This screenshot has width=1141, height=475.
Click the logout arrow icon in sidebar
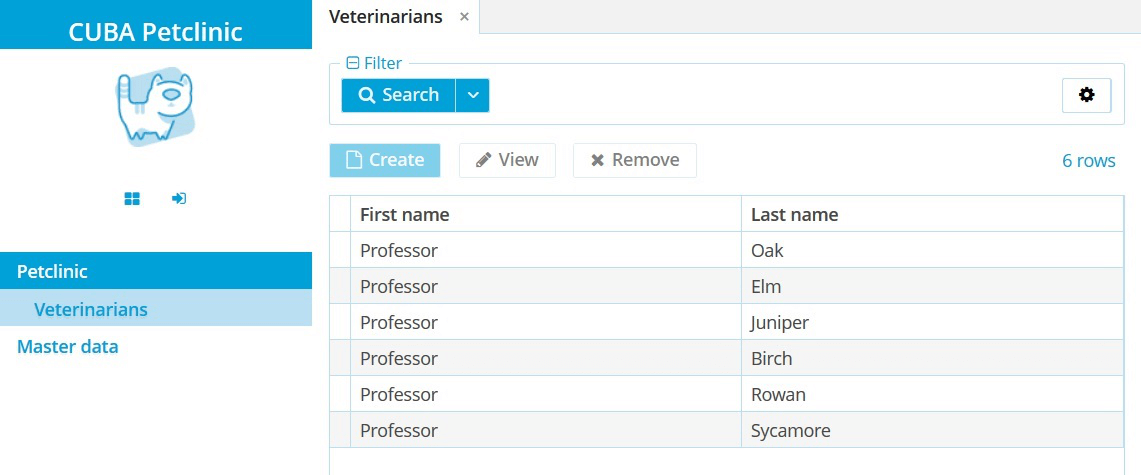179,199
